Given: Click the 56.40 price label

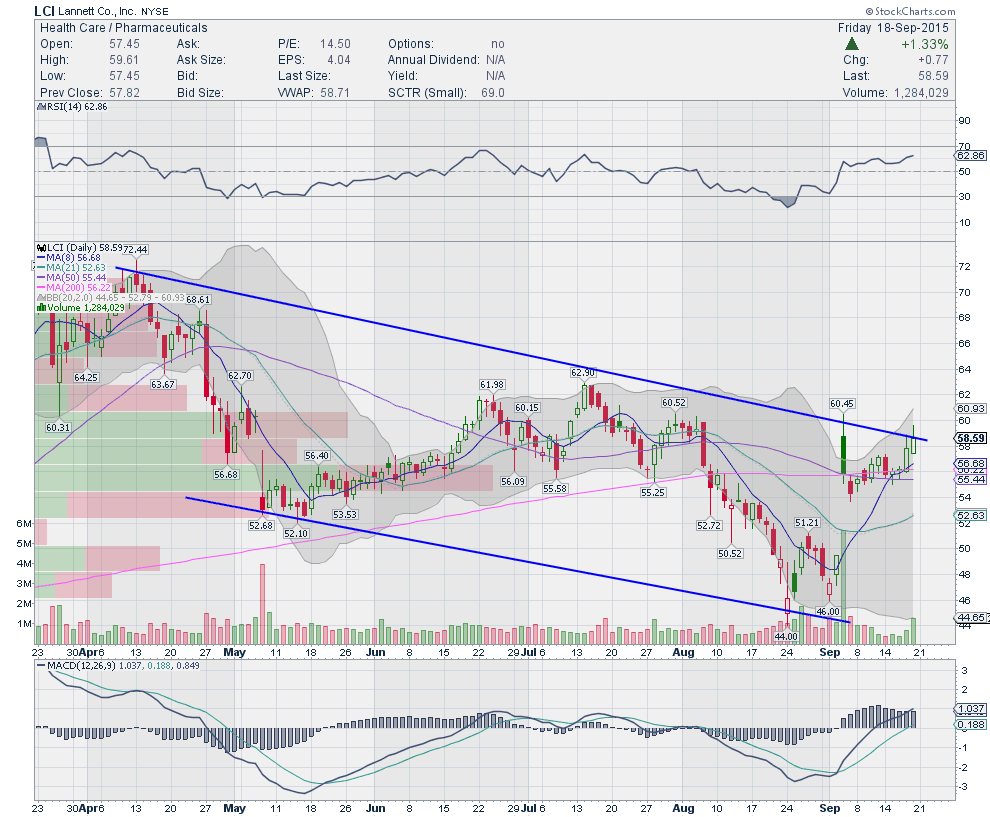Looking at the screenshot, I should (x=316, y=456).
